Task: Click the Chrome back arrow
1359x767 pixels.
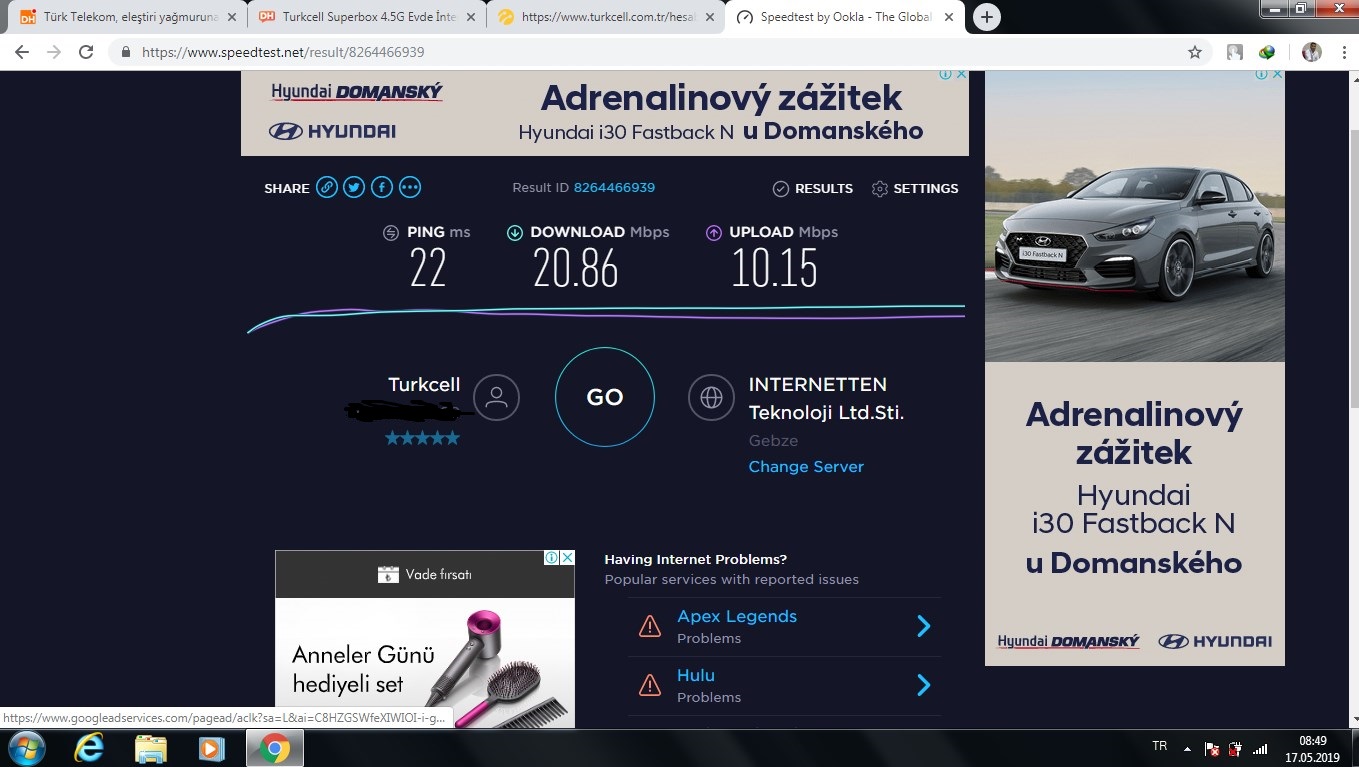Action: point(21,52)
